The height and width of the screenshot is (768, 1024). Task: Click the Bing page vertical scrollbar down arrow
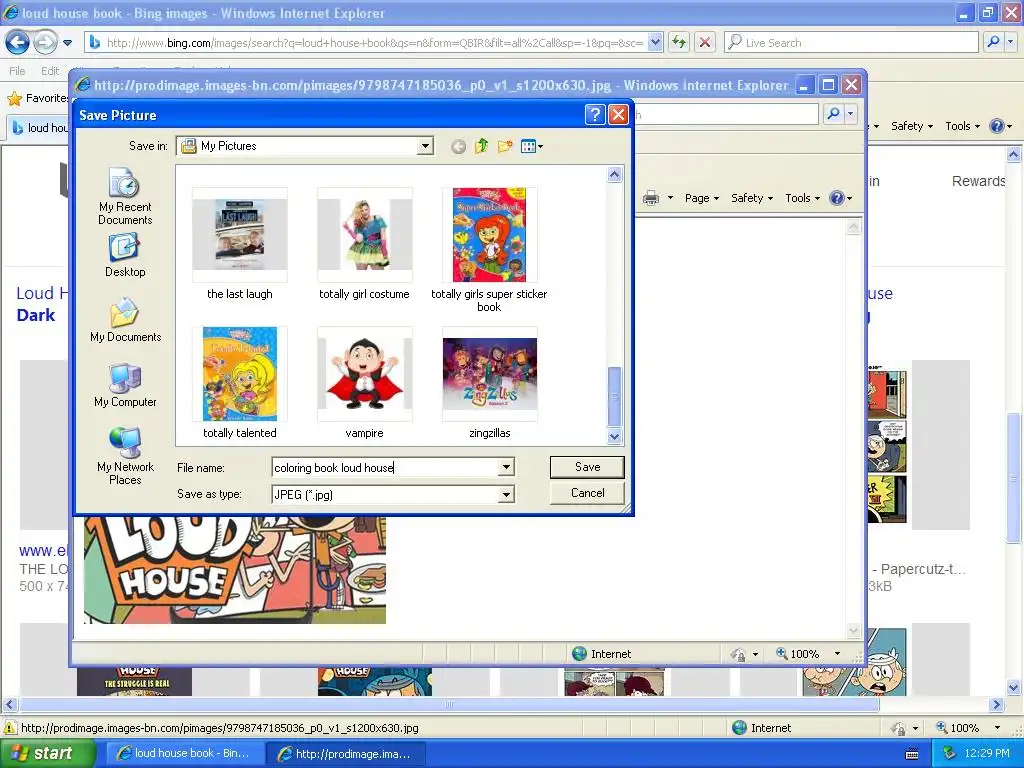[1014, 688]
